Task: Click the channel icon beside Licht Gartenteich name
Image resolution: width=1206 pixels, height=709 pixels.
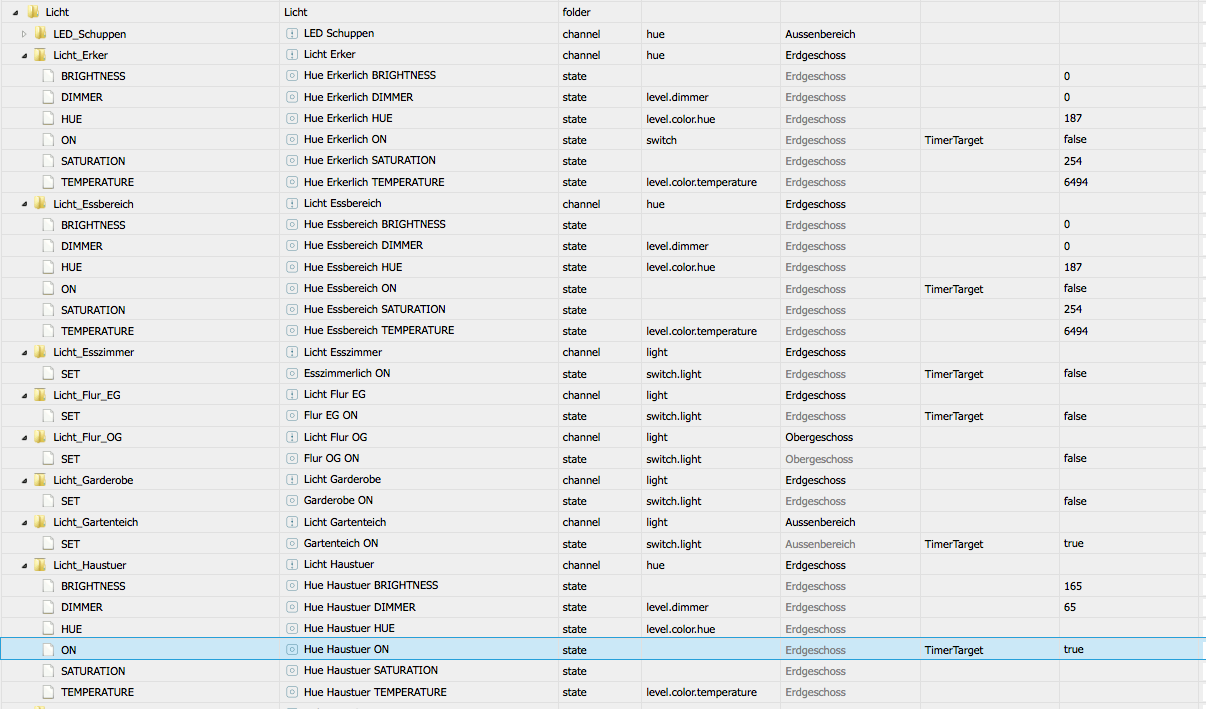Action: (293, 522)
